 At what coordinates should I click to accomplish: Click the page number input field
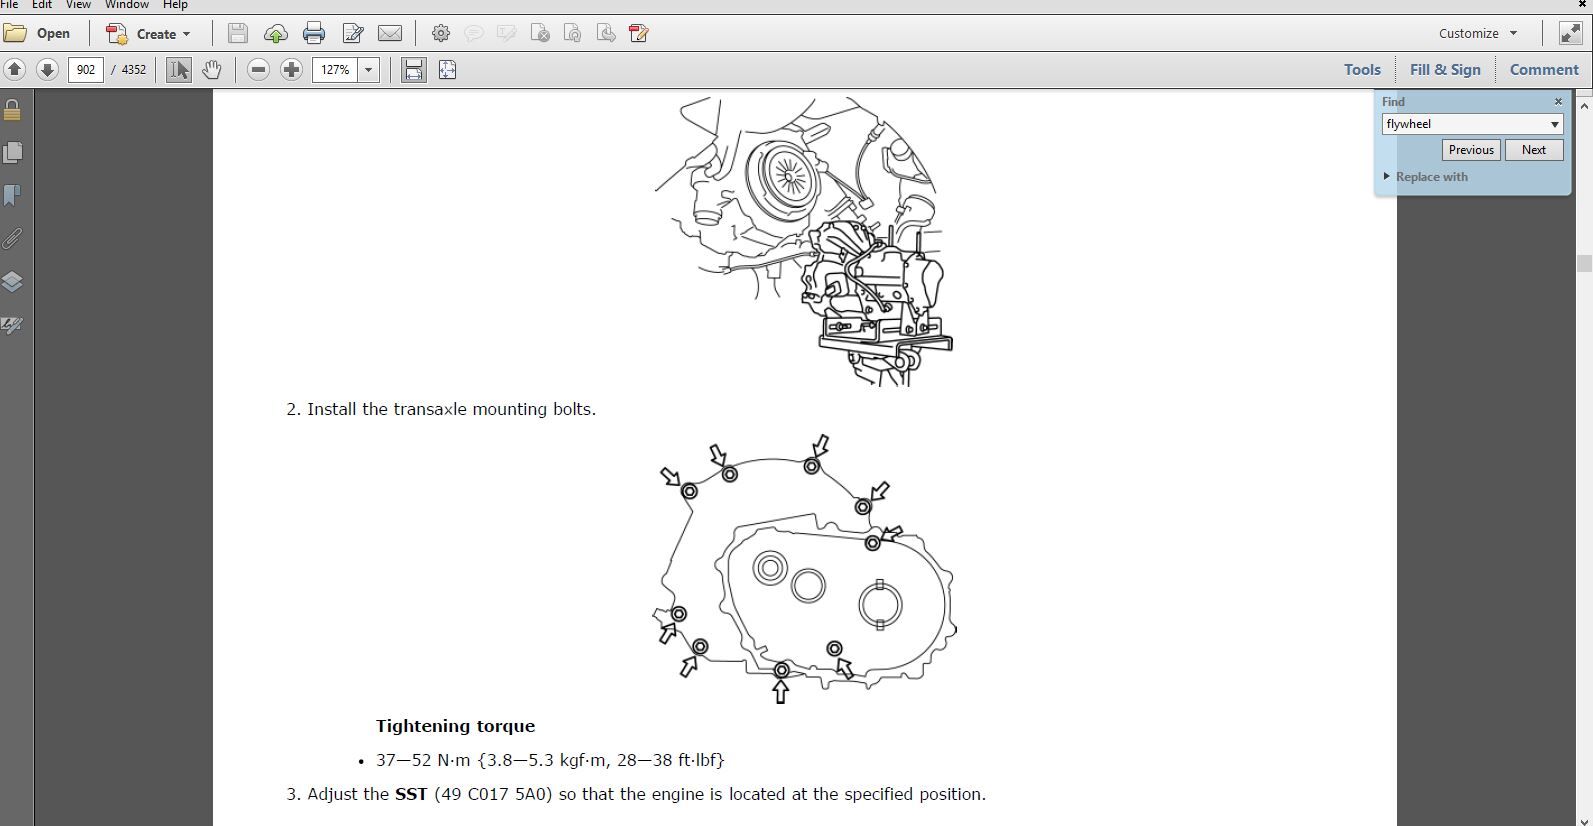click(86, 70)
